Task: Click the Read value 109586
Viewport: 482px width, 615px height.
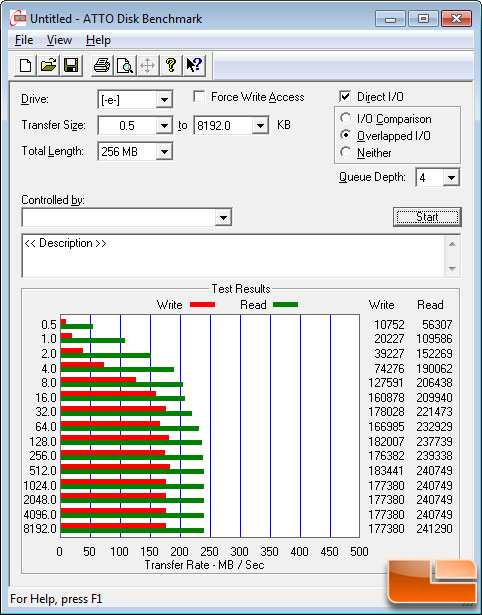Action: 434,338
